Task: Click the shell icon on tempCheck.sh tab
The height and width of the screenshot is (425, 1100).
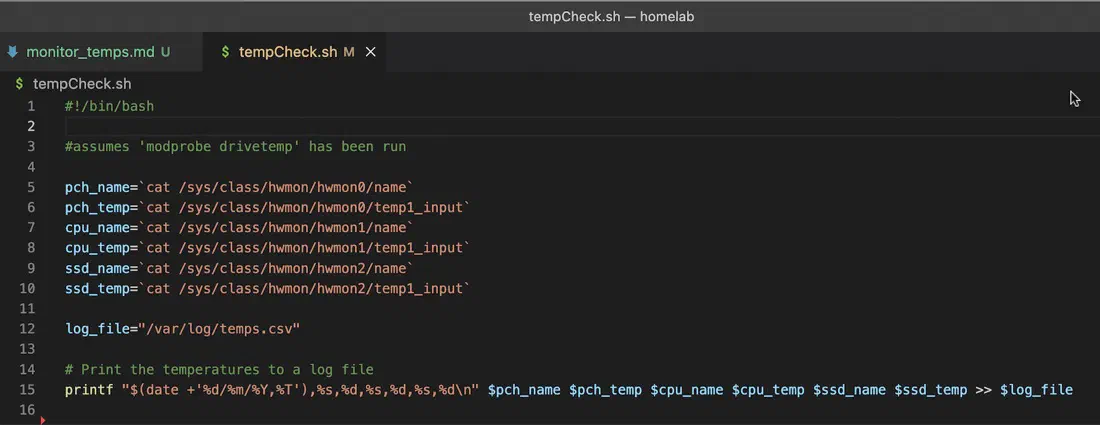Action: [225, 52]
